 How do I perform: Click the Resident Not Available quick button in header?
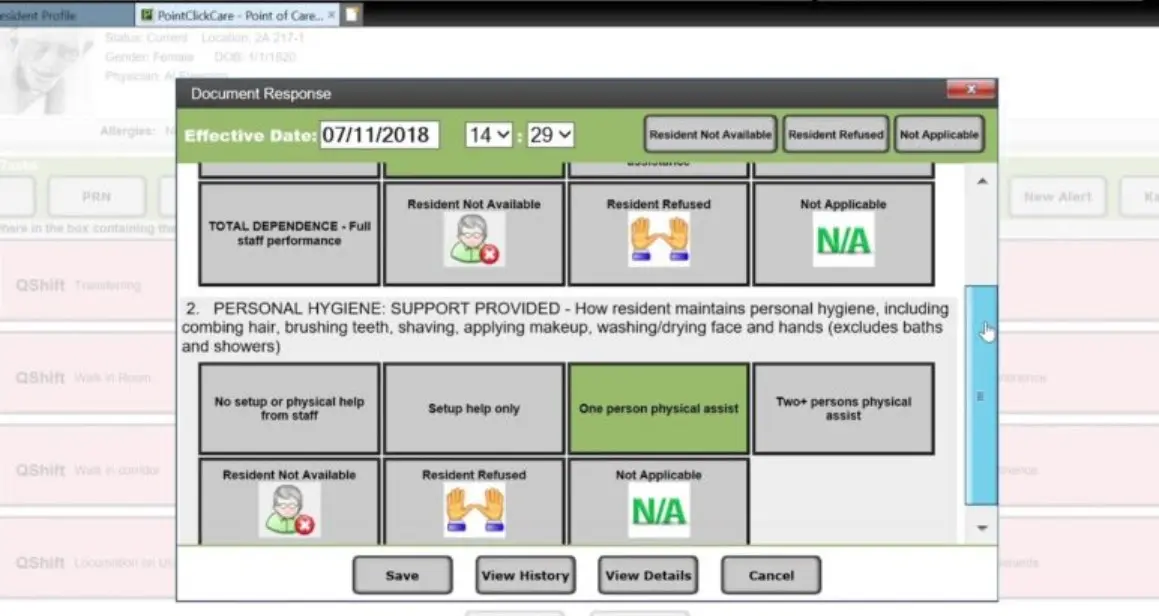pyautogui.click(x=710, y=133)
